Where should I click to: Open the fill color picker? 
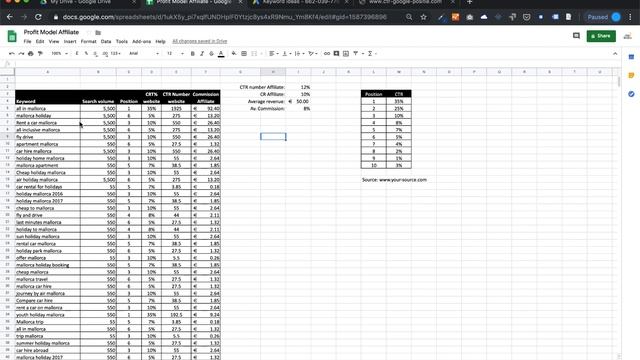click(234, 53)
